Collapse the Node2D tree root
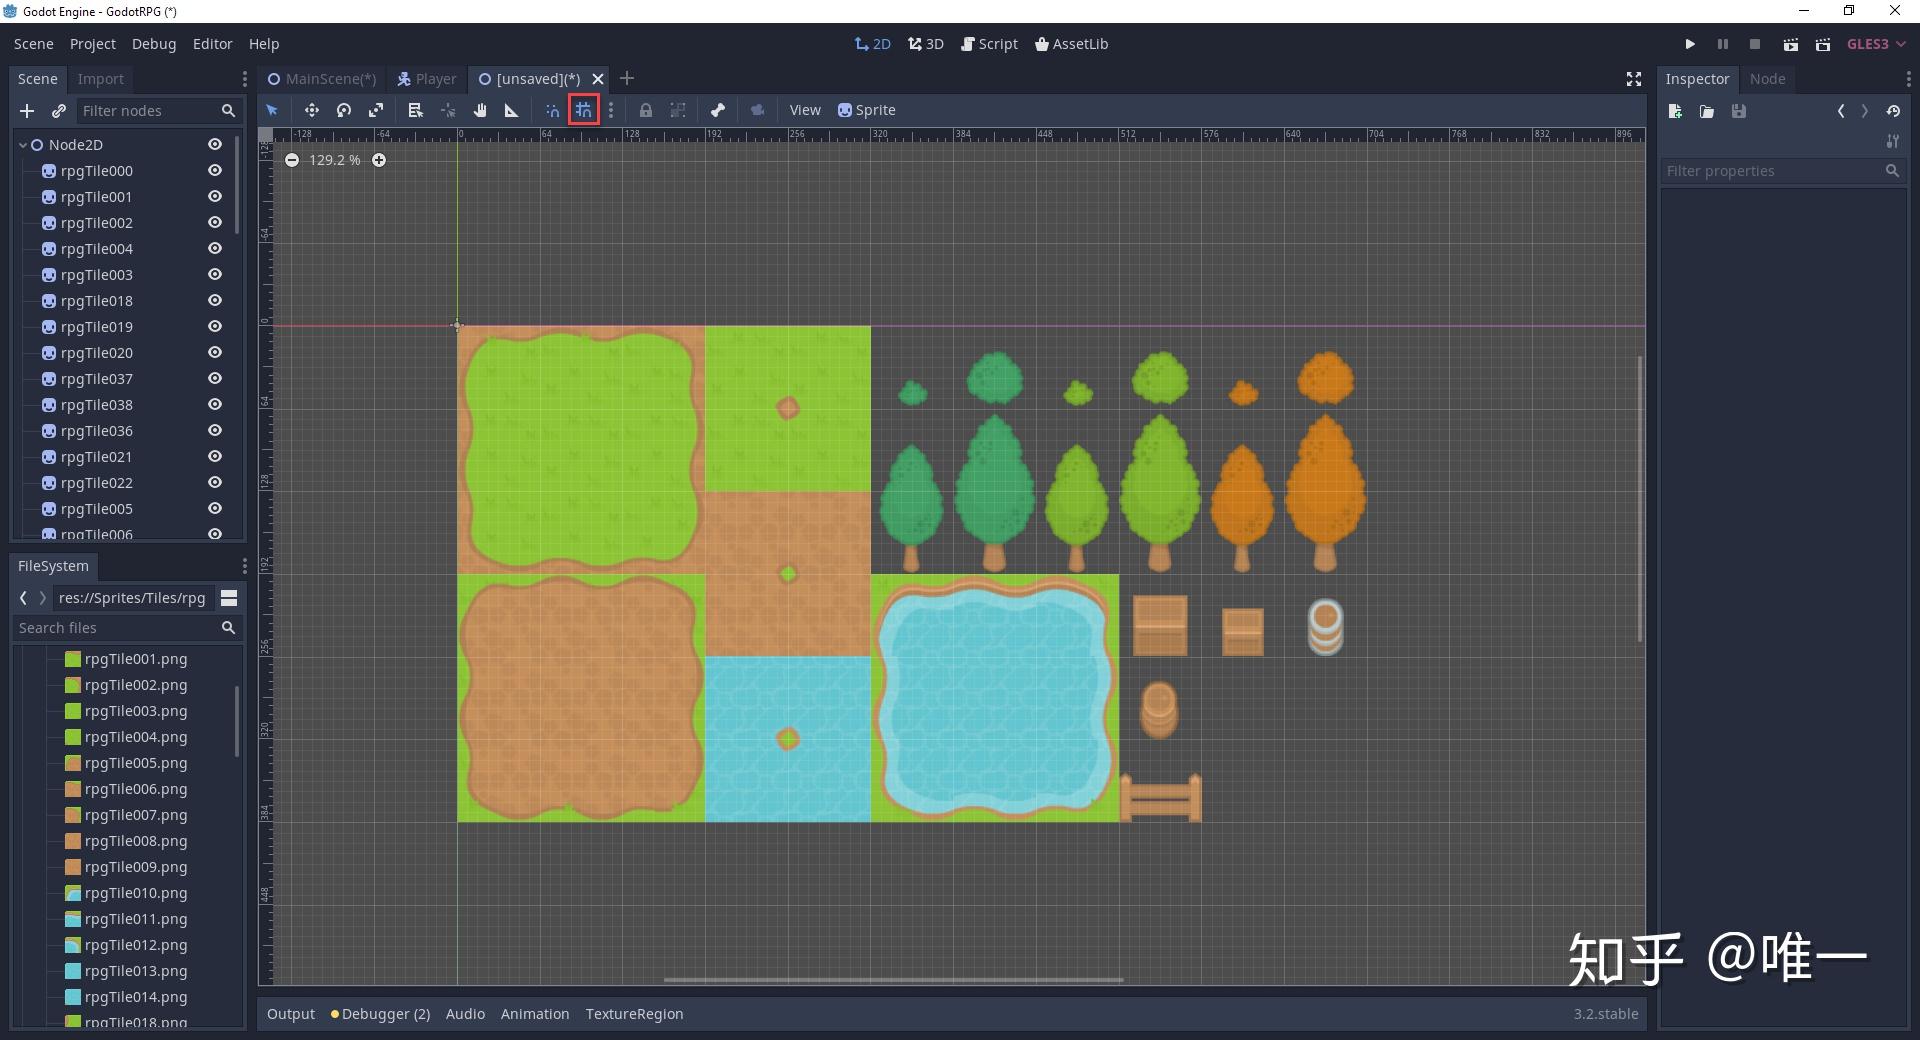The height and width of the screenshot is (1040, 1920). (x=23, y=145)
